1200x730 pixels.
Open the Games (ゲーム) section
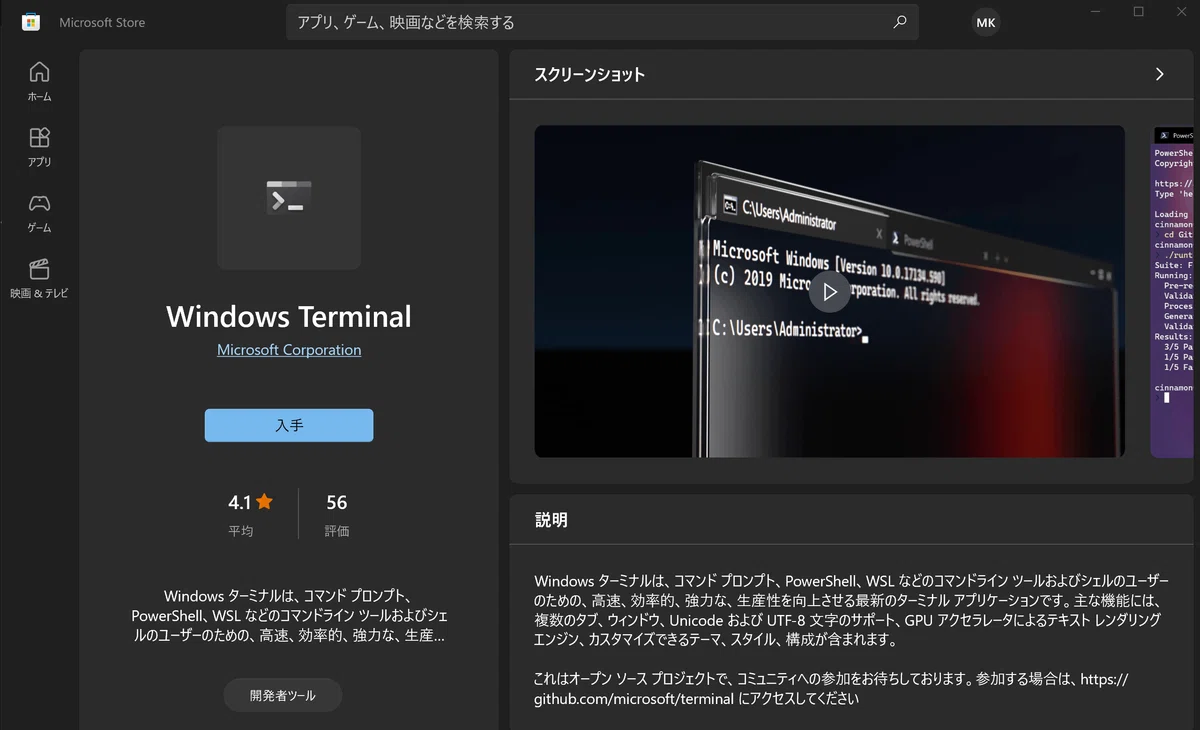tap(39, 213)
